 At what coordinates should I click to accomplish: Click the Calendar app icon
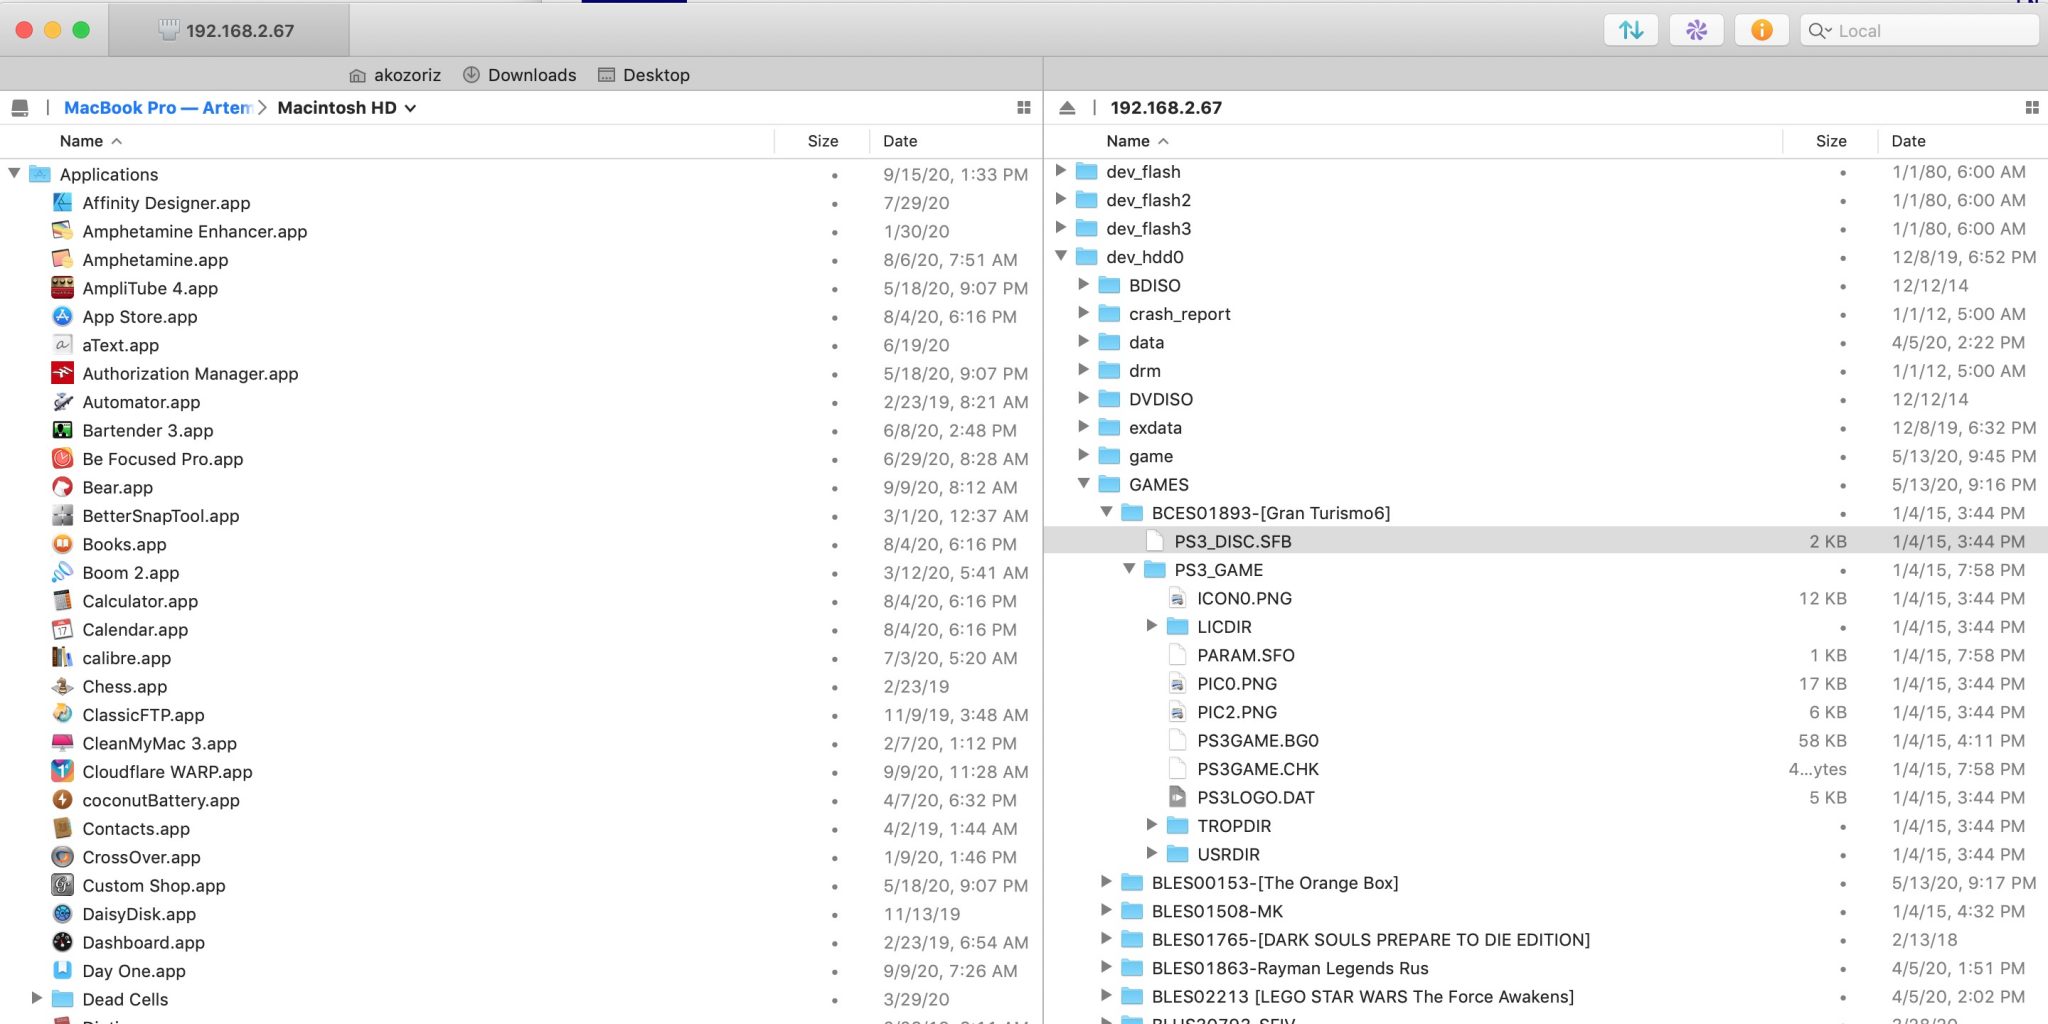click(x=62, y=629)
